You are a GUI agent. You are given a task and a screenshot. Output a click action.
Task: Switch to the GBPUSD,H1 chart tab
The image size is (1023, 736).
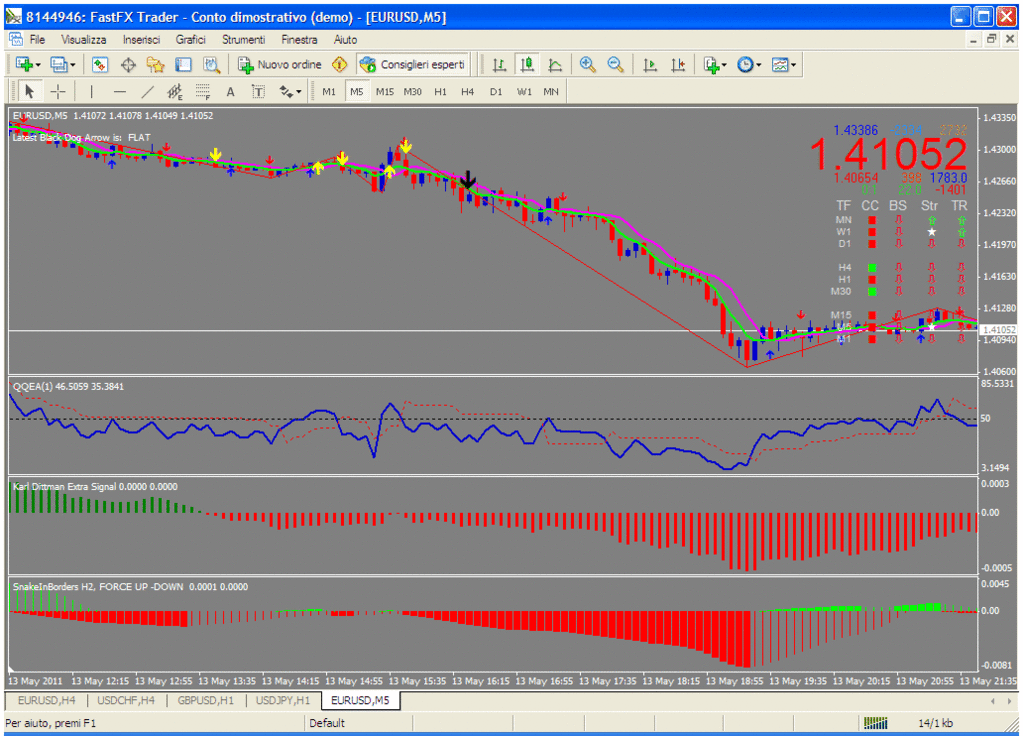(206, 700)
